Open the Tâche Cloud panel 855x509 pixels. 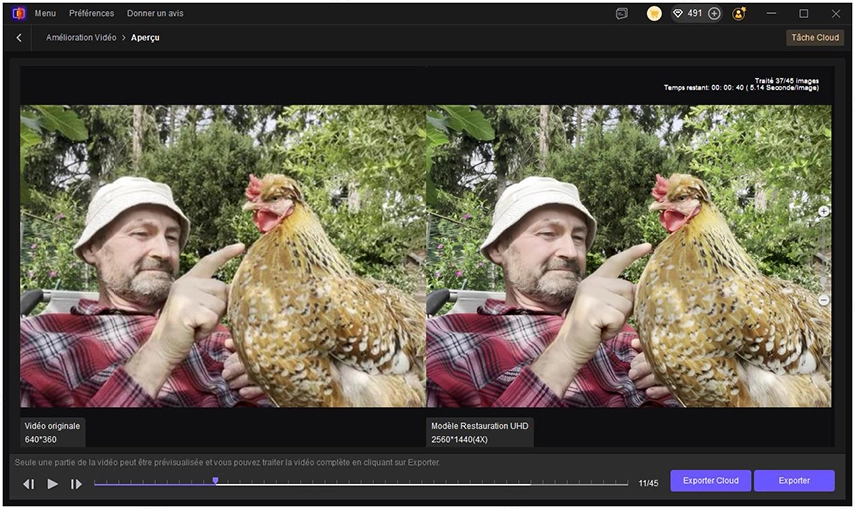pos(815,38)
